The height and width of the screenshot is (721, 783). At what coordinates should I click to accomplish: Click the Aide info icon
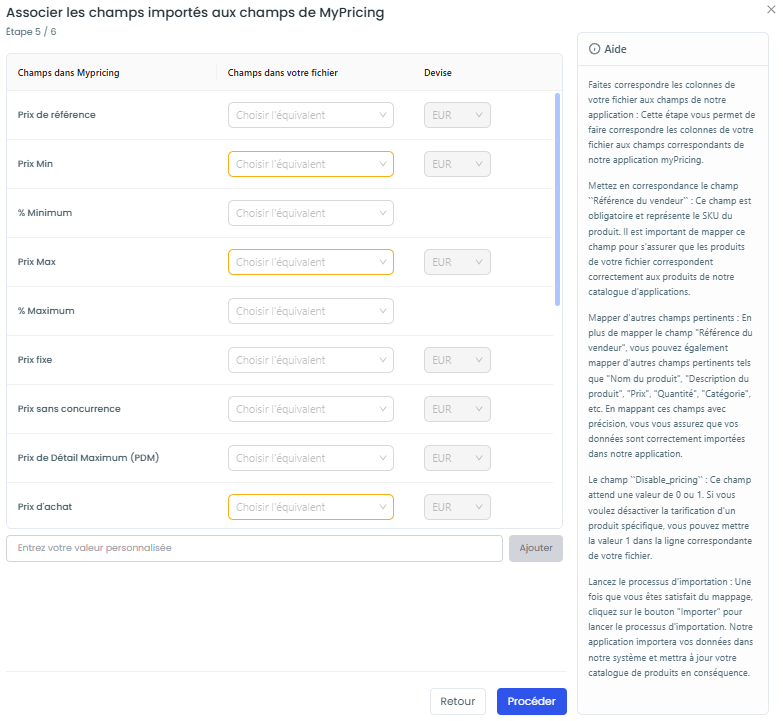(594, 49)
